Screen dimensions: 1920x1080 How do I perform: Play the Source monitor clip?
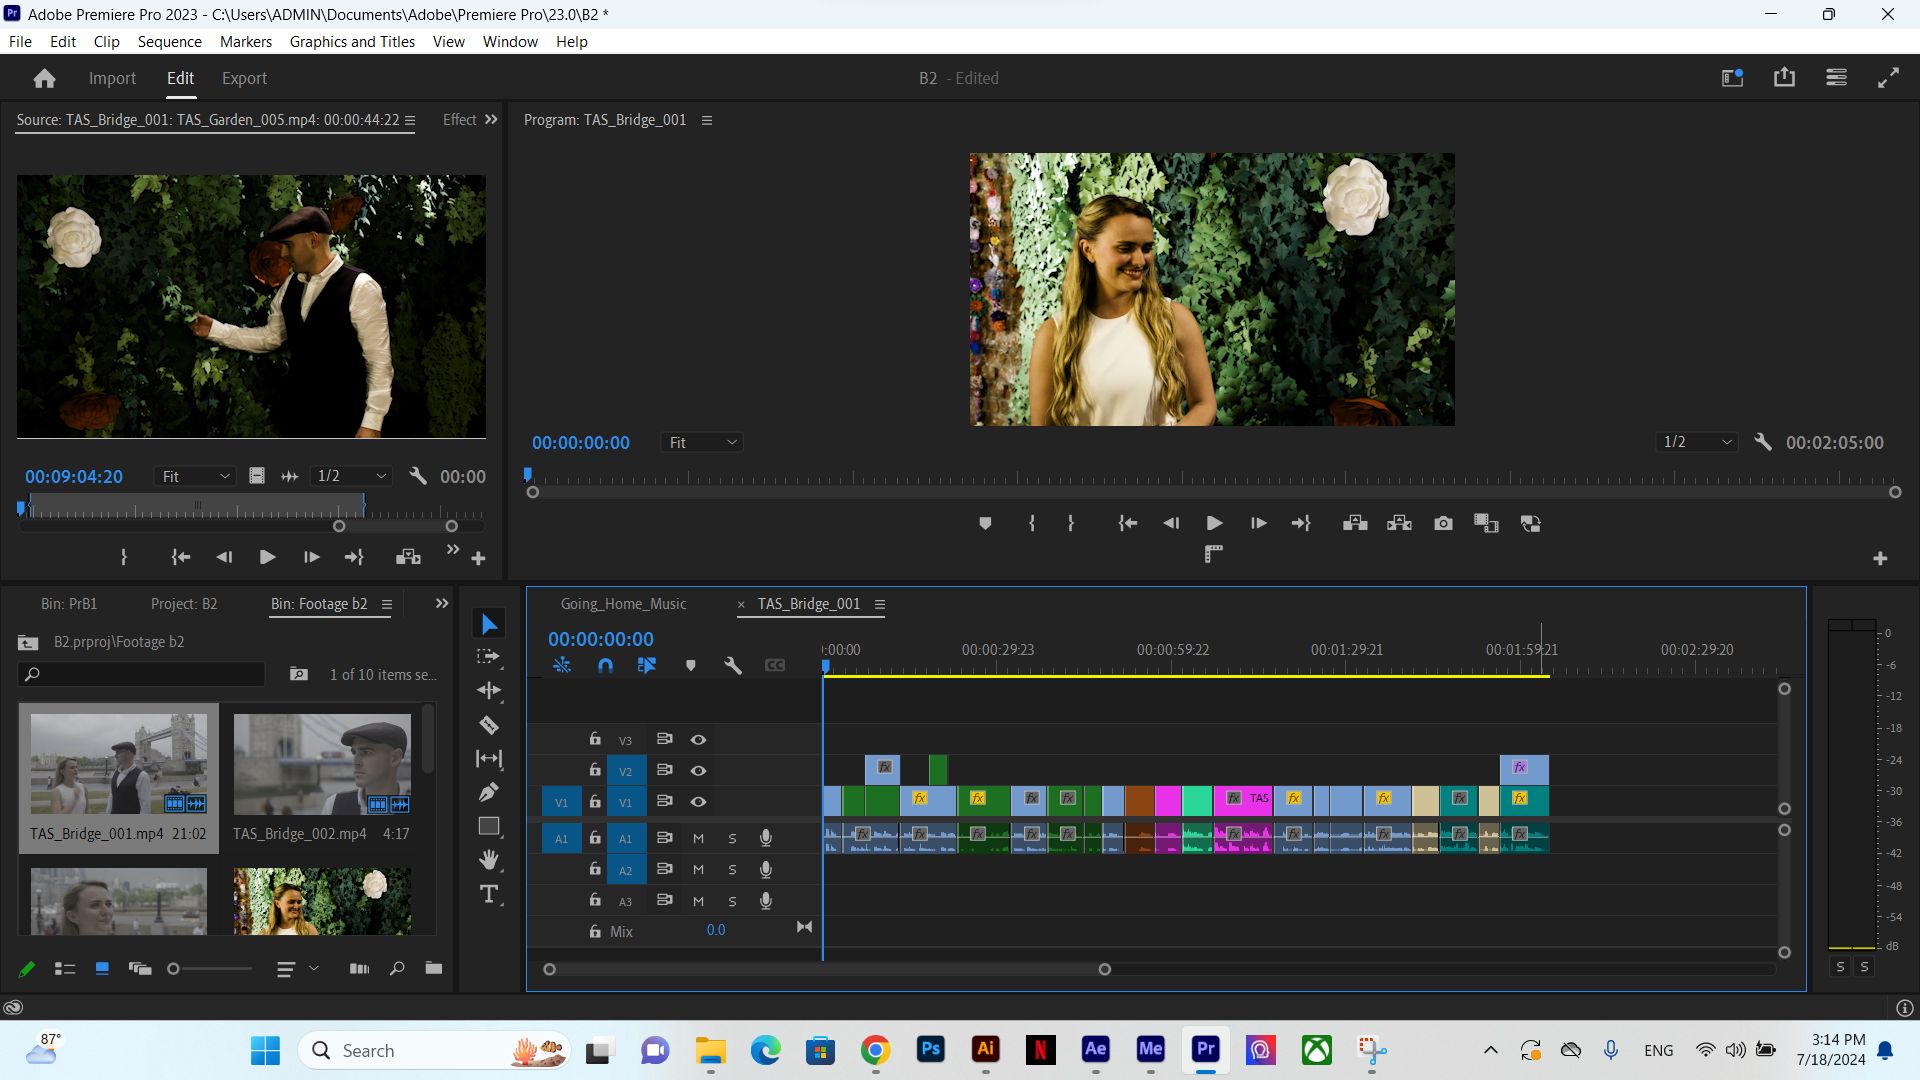pos(267,557)
